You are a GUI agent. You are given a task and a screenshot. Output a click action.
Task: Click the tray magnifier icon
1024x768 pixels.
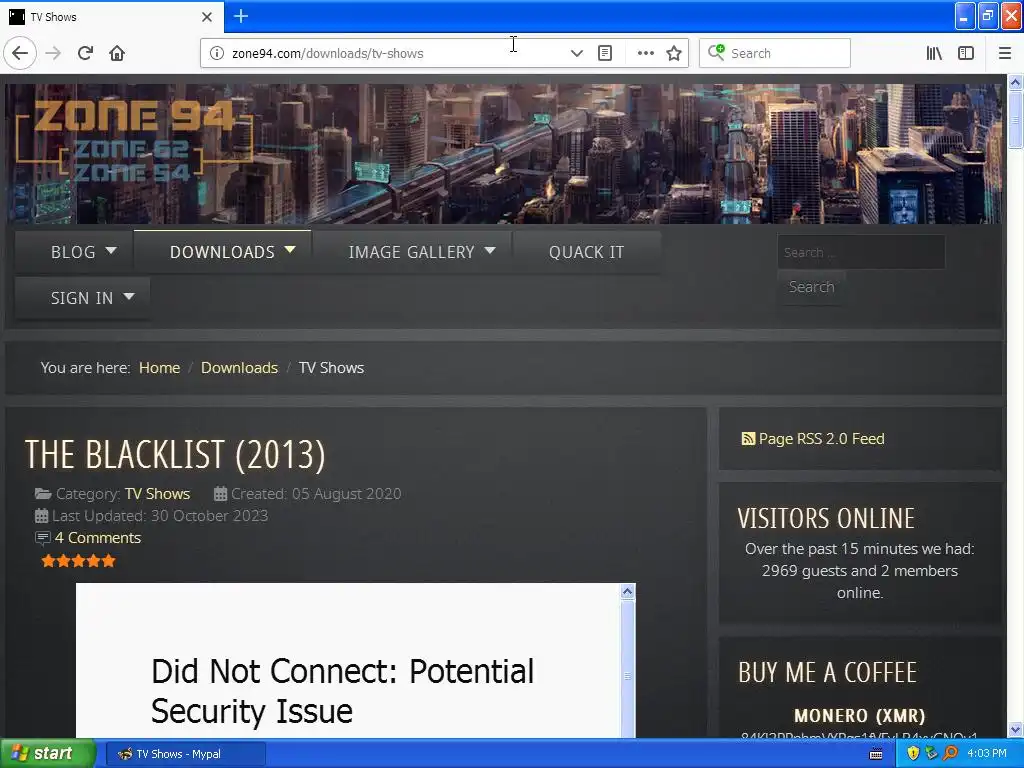click(950, 753)
